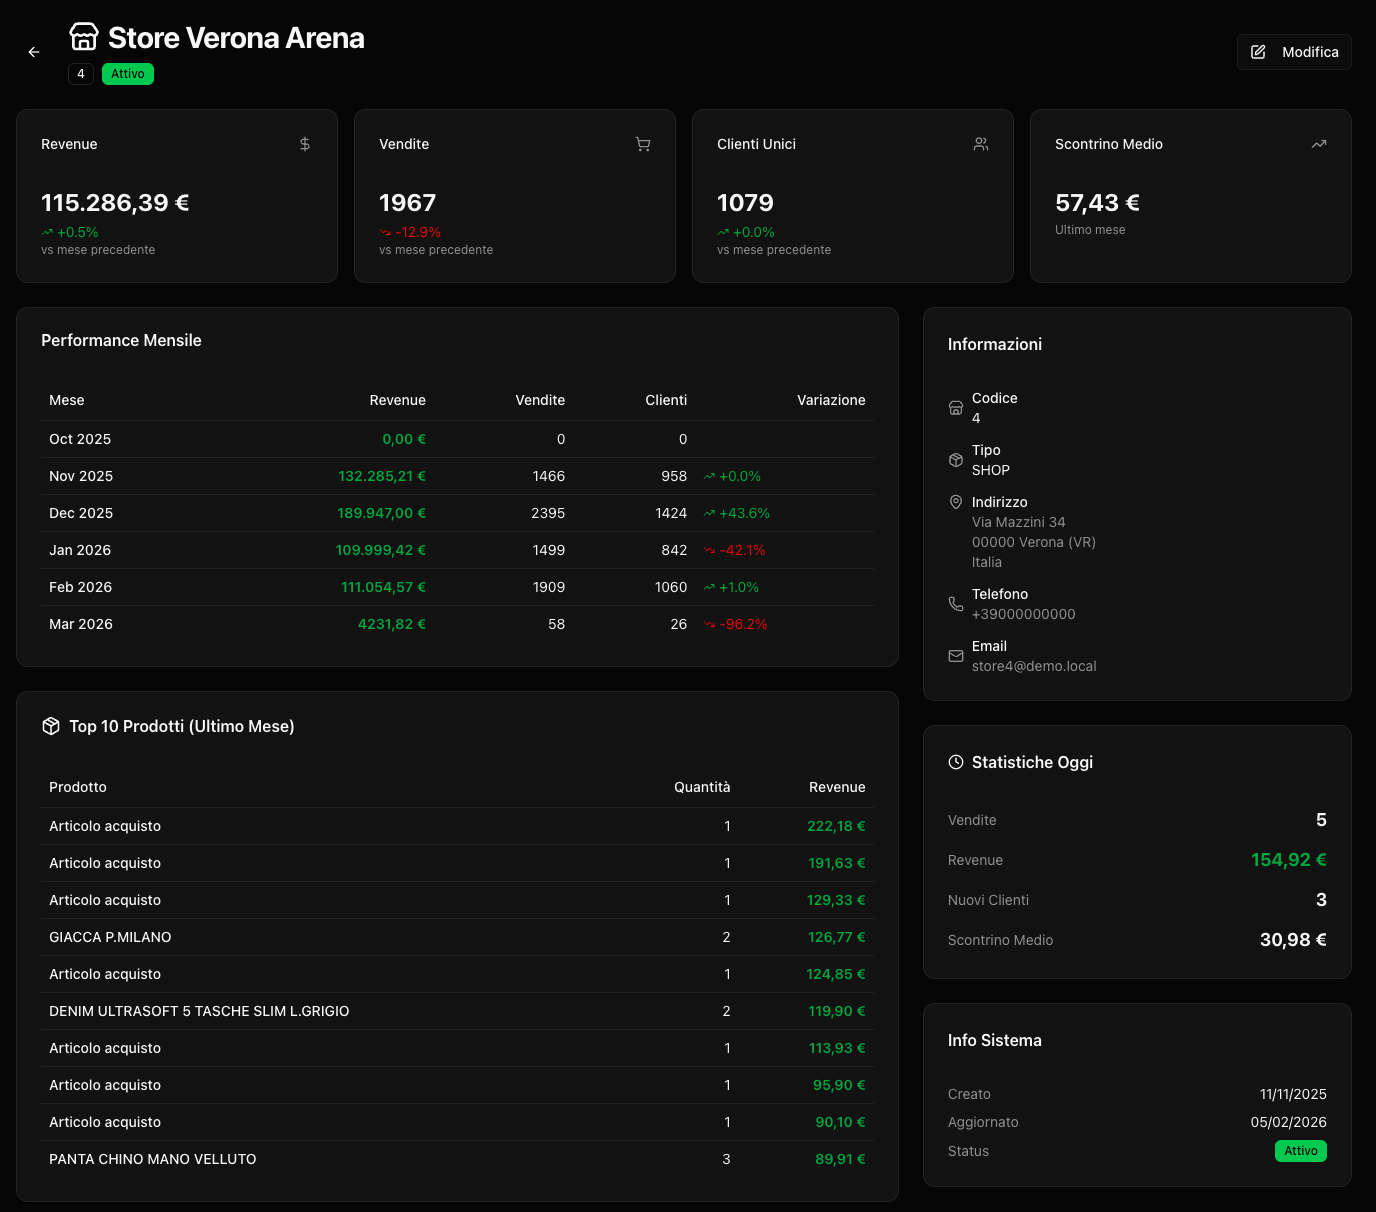The image size is (1376, 1212).
Task: Click the shopping cart icon in Vendite card
Action: 643,144
